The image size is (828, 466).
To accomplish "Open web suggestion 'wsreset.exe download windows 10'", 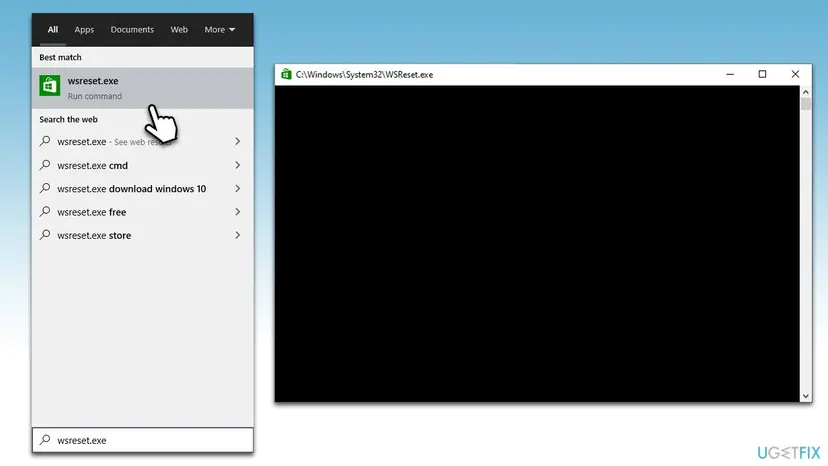I will pyautogui.click(x=143, y=189).
